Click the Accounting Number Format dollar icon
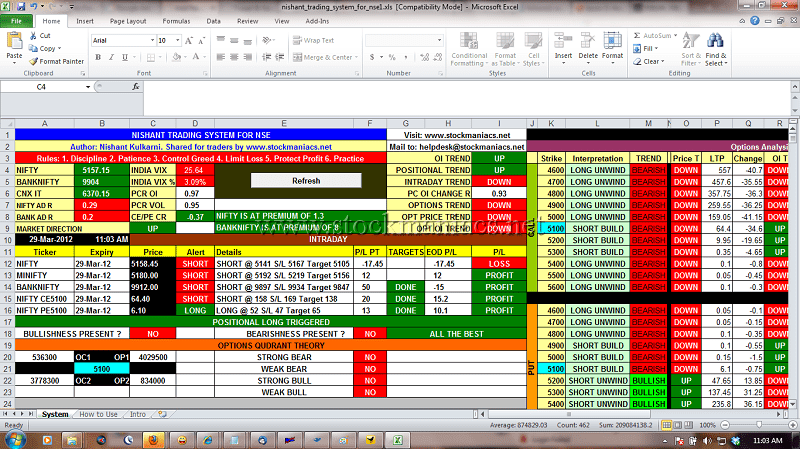800x449 pixels. click(x=372, y=57)
